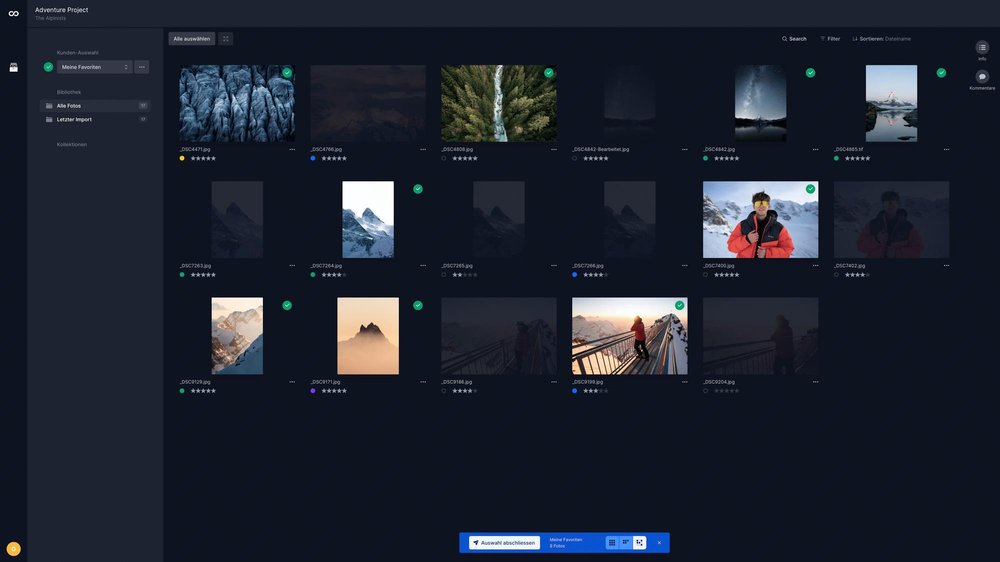Switch to highlighted selection view in bar

[639, 543]
